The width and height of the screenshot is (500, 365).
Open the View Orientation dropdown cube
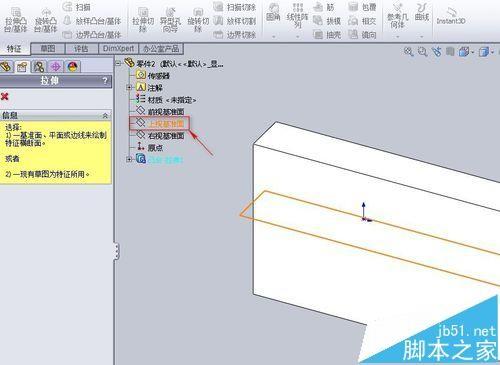point(466,52)
